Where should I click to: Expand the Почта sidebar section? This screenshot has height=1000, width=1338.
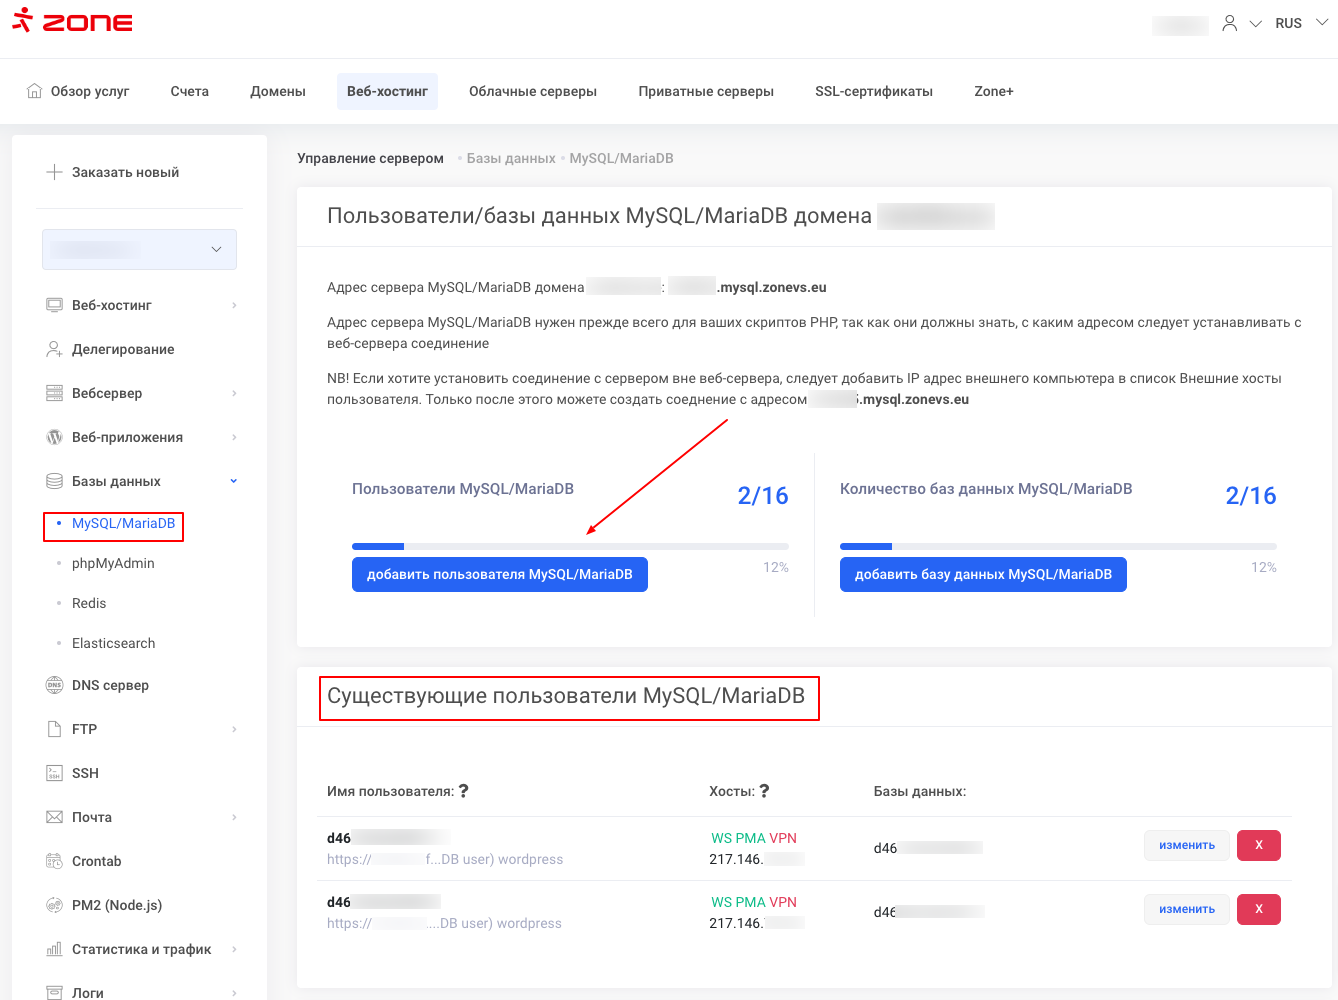point(234,817)
